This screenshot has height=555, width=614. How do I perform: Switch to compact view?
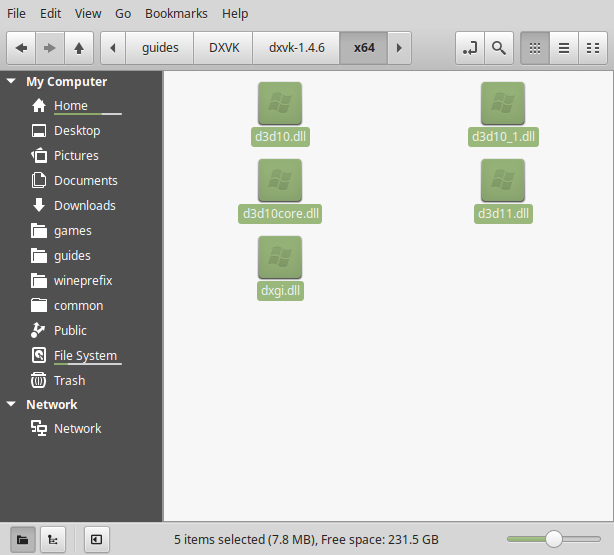click(x=593, y=48)
